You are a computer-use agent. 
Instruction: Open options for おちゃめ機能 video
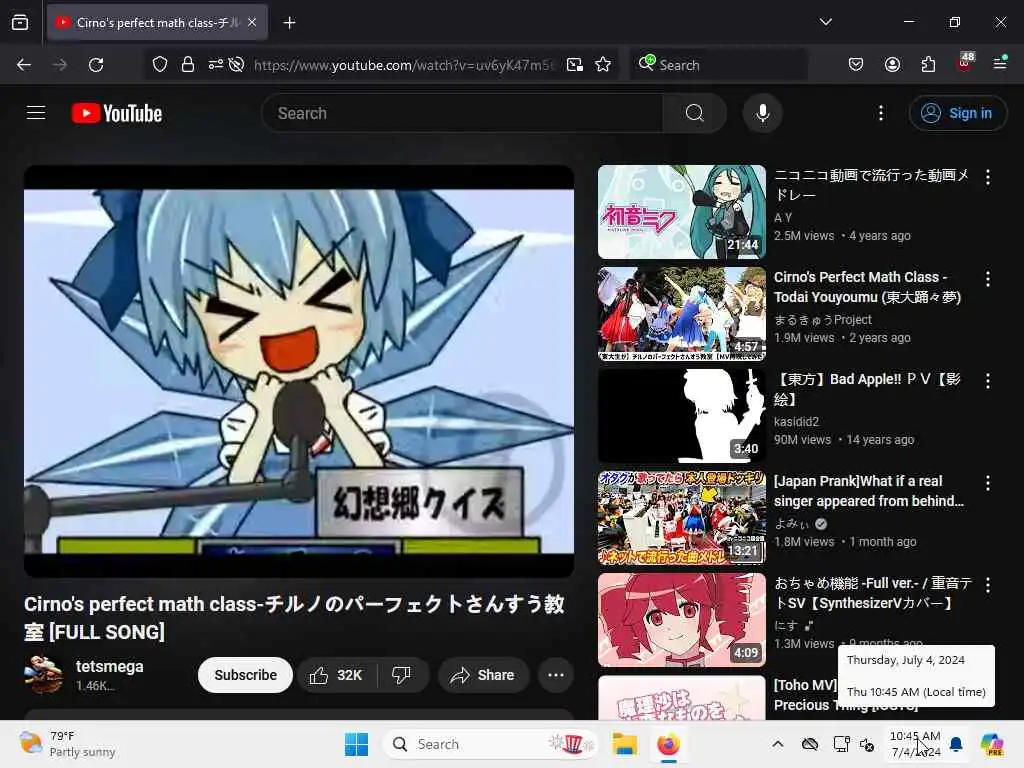coord(987,585)
